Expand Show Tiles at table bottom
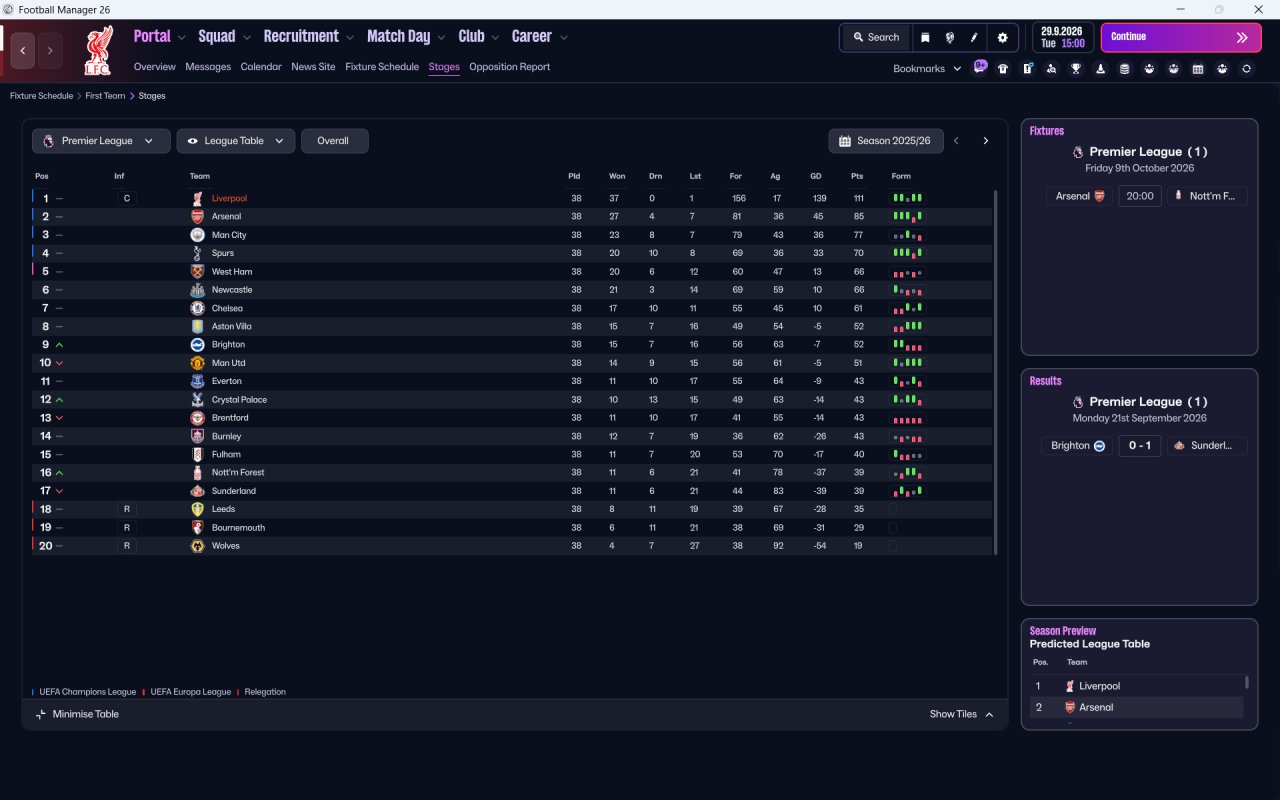The image size is (1280, 800). [x=962, y=714]
